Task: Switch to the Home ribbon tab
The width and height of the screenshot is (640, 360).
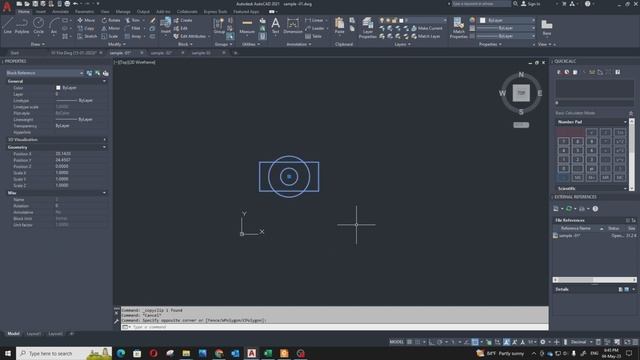Action: tap(24, 12)
